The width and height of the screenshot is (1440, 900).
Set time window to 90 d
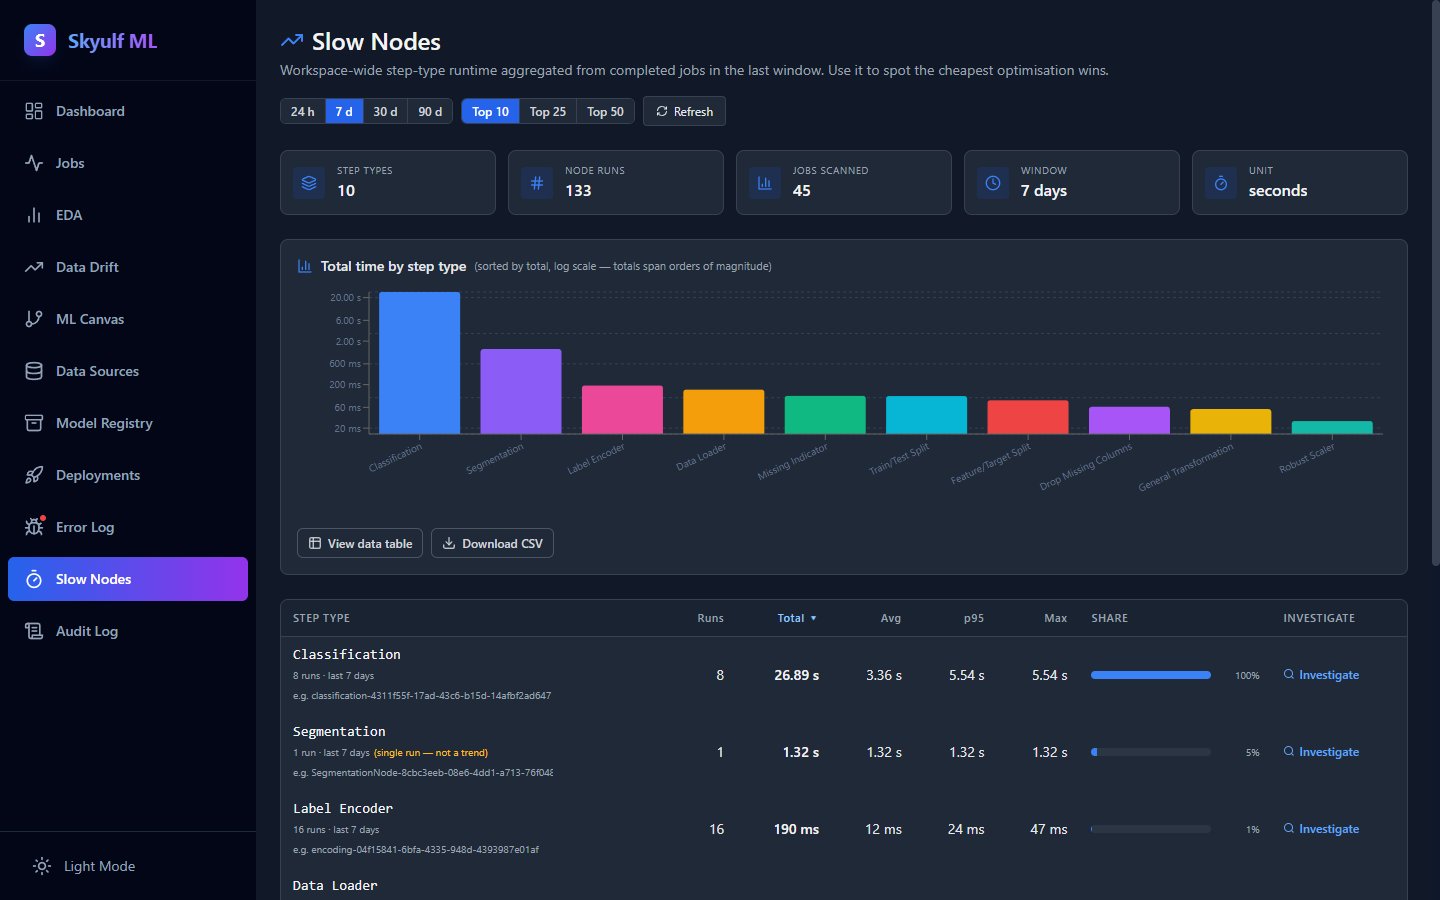pyautogui.click(x=430, y=111)
